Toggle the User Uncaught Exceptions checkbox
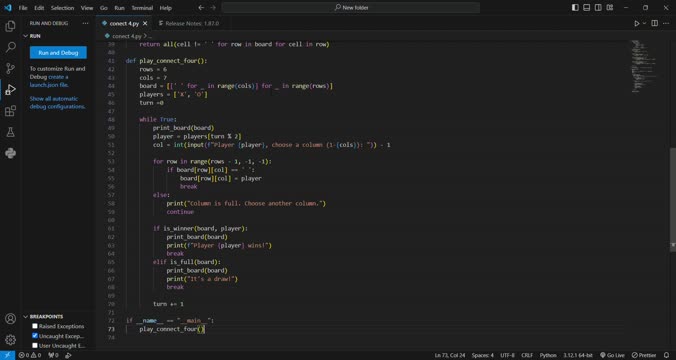This screenshot has height=360, width=676. click(x=35, y=345)
